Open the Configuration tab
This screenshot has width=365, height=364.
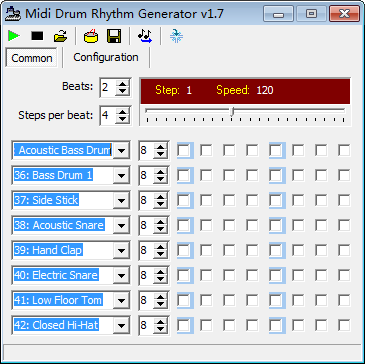point(106,57)
